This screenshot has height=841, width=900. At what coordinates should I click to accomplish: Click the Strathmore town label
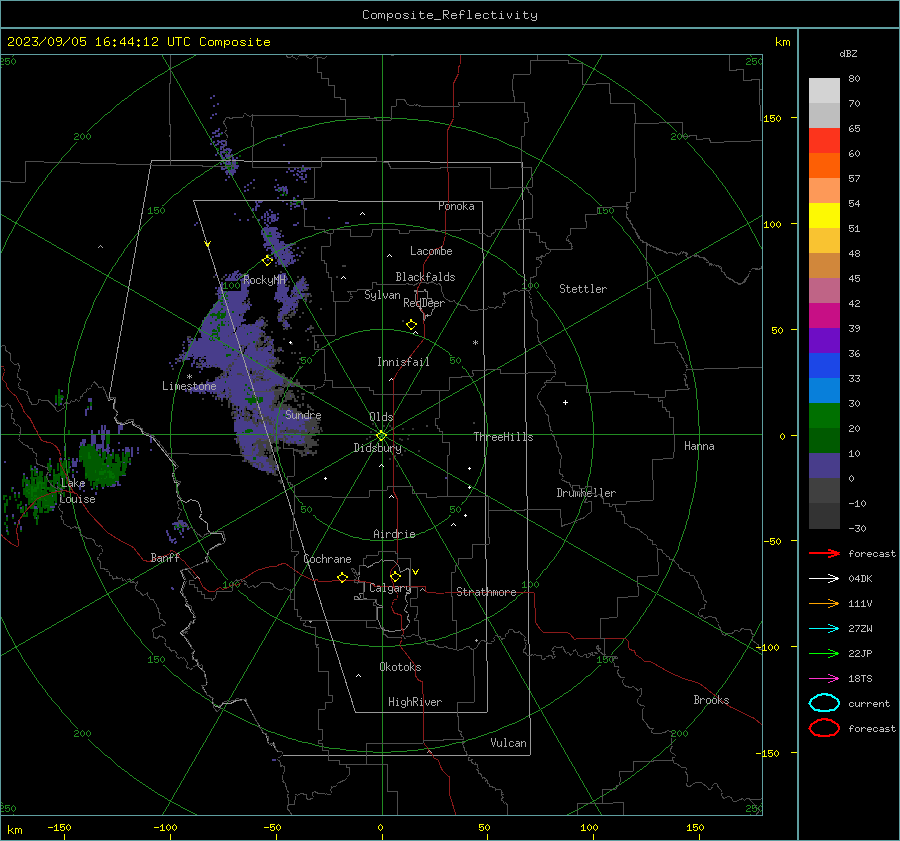pos(486,592)
